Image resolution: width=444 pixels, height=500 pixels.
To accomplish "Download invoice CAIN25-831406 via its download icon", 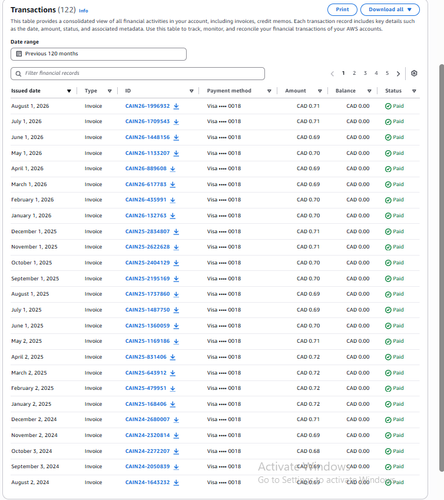I will pyautogui.click(x=173, y=357).
